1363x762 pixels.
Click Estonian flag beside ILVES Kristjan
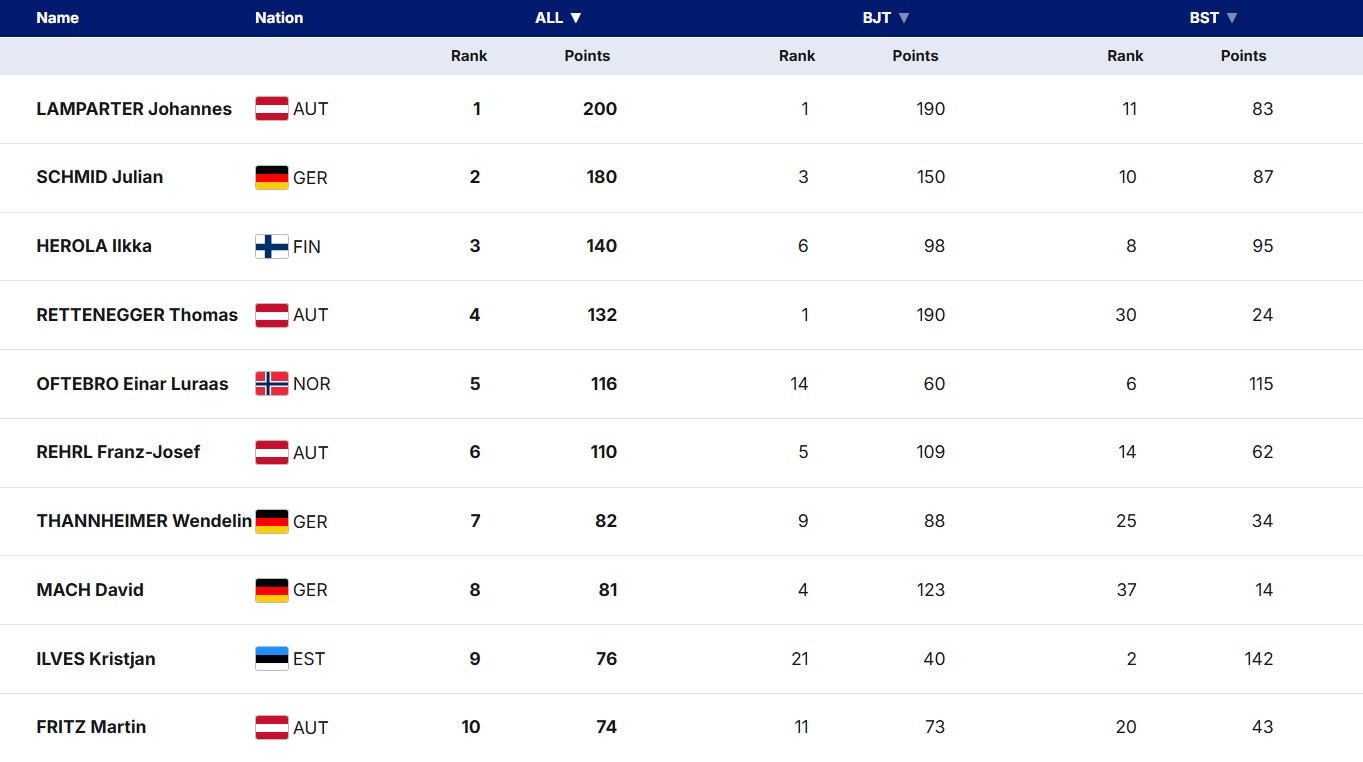(272, 659)
